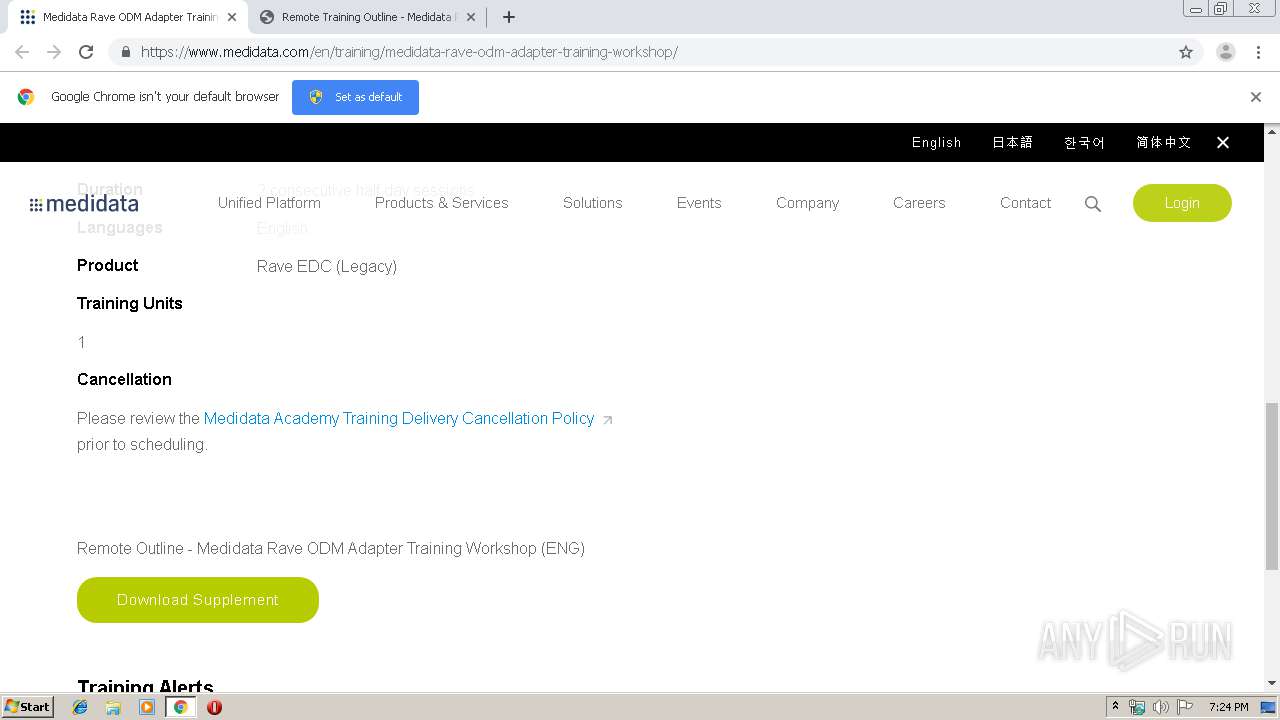Screen dimensions: 1280x720
Task: Switch site language to Korean 한국어
Action: point(1084,143)
